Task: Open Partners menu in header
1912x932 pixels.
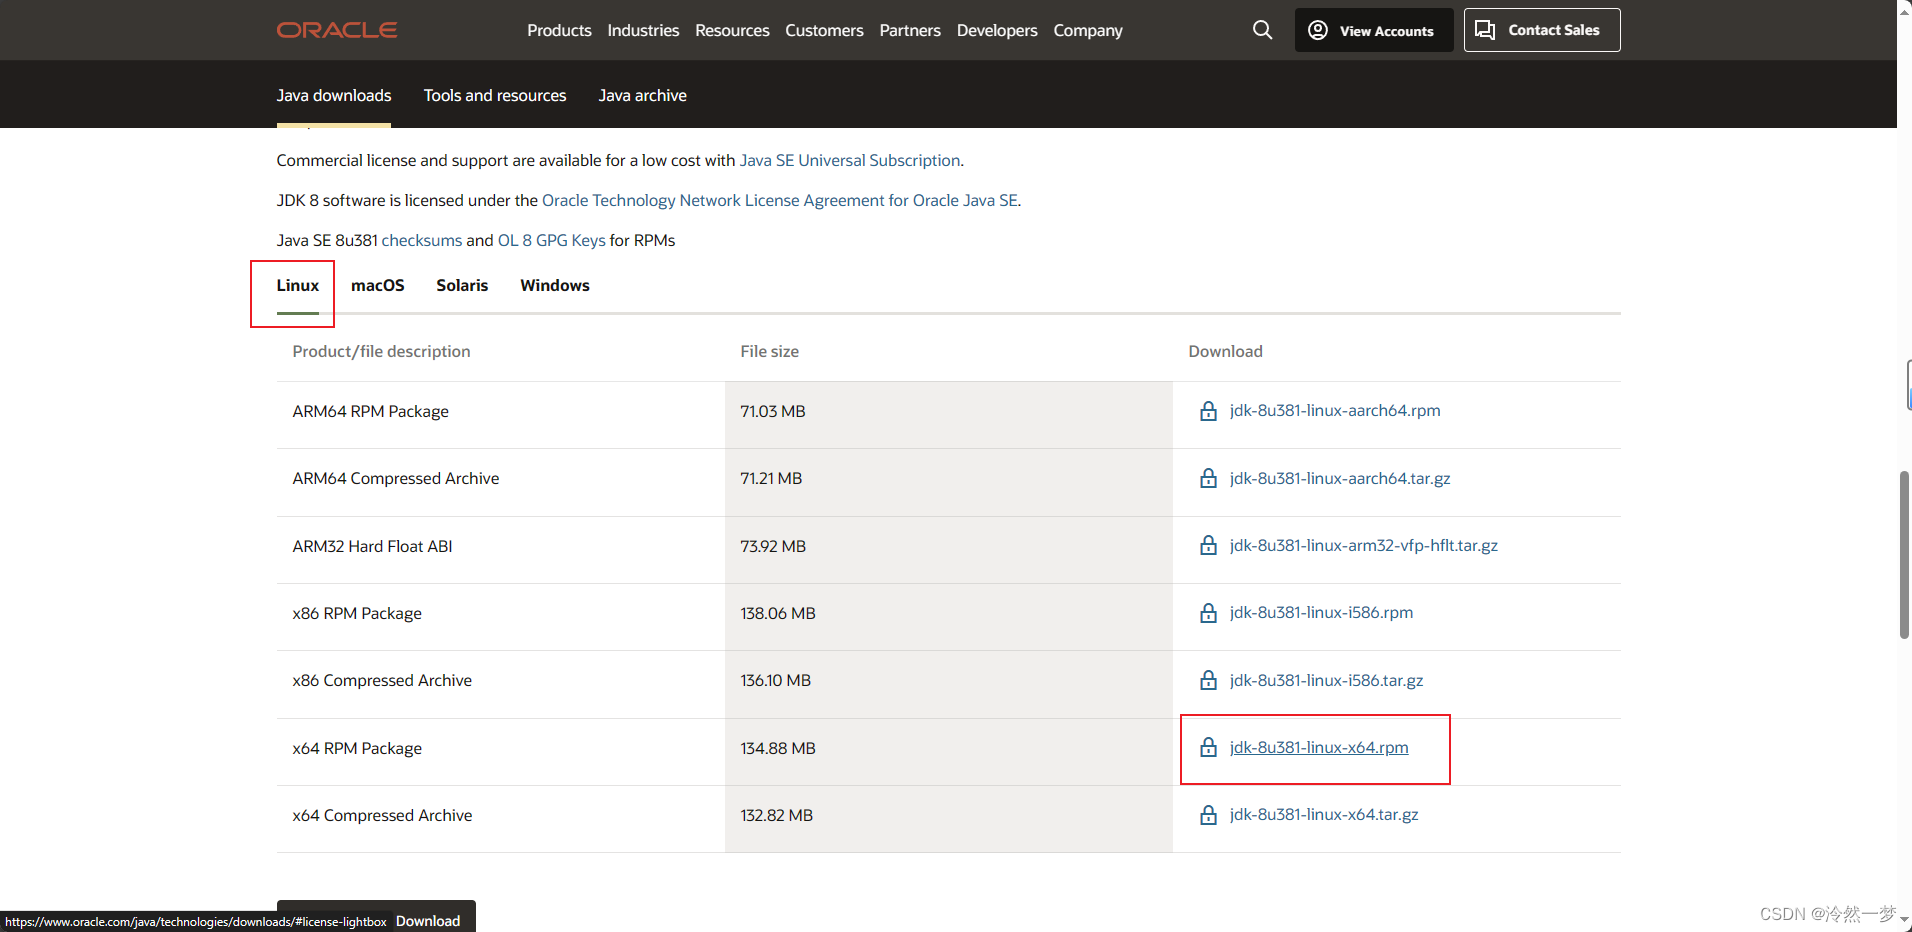Action: coord(910,30)
